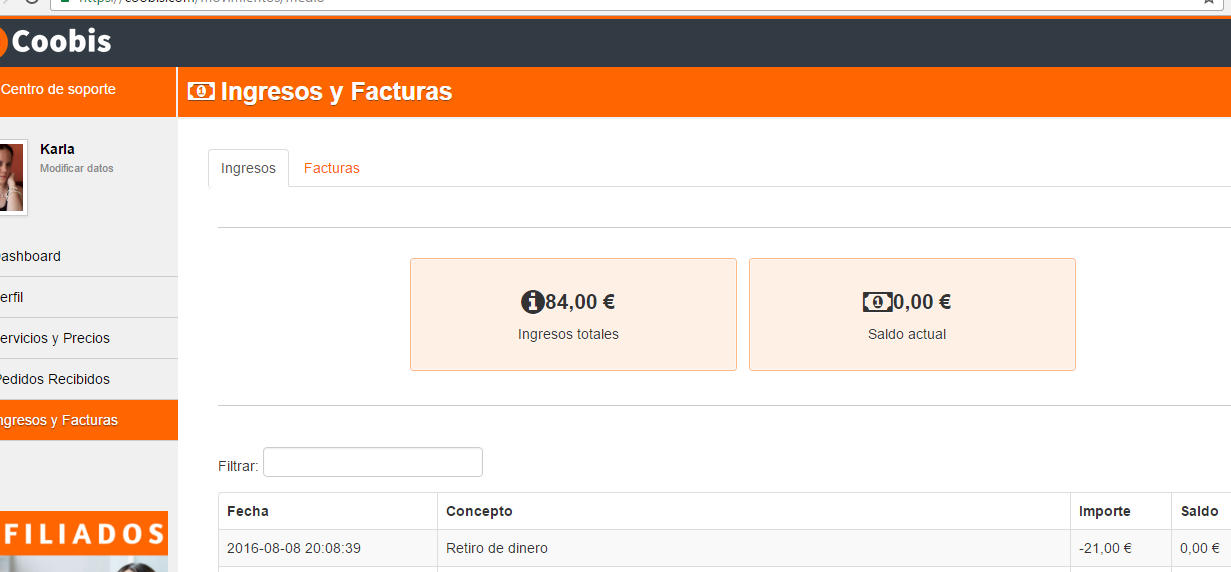Click Modificar datos link
Screen dimensions: 1231x572
[x=76, y=168]
